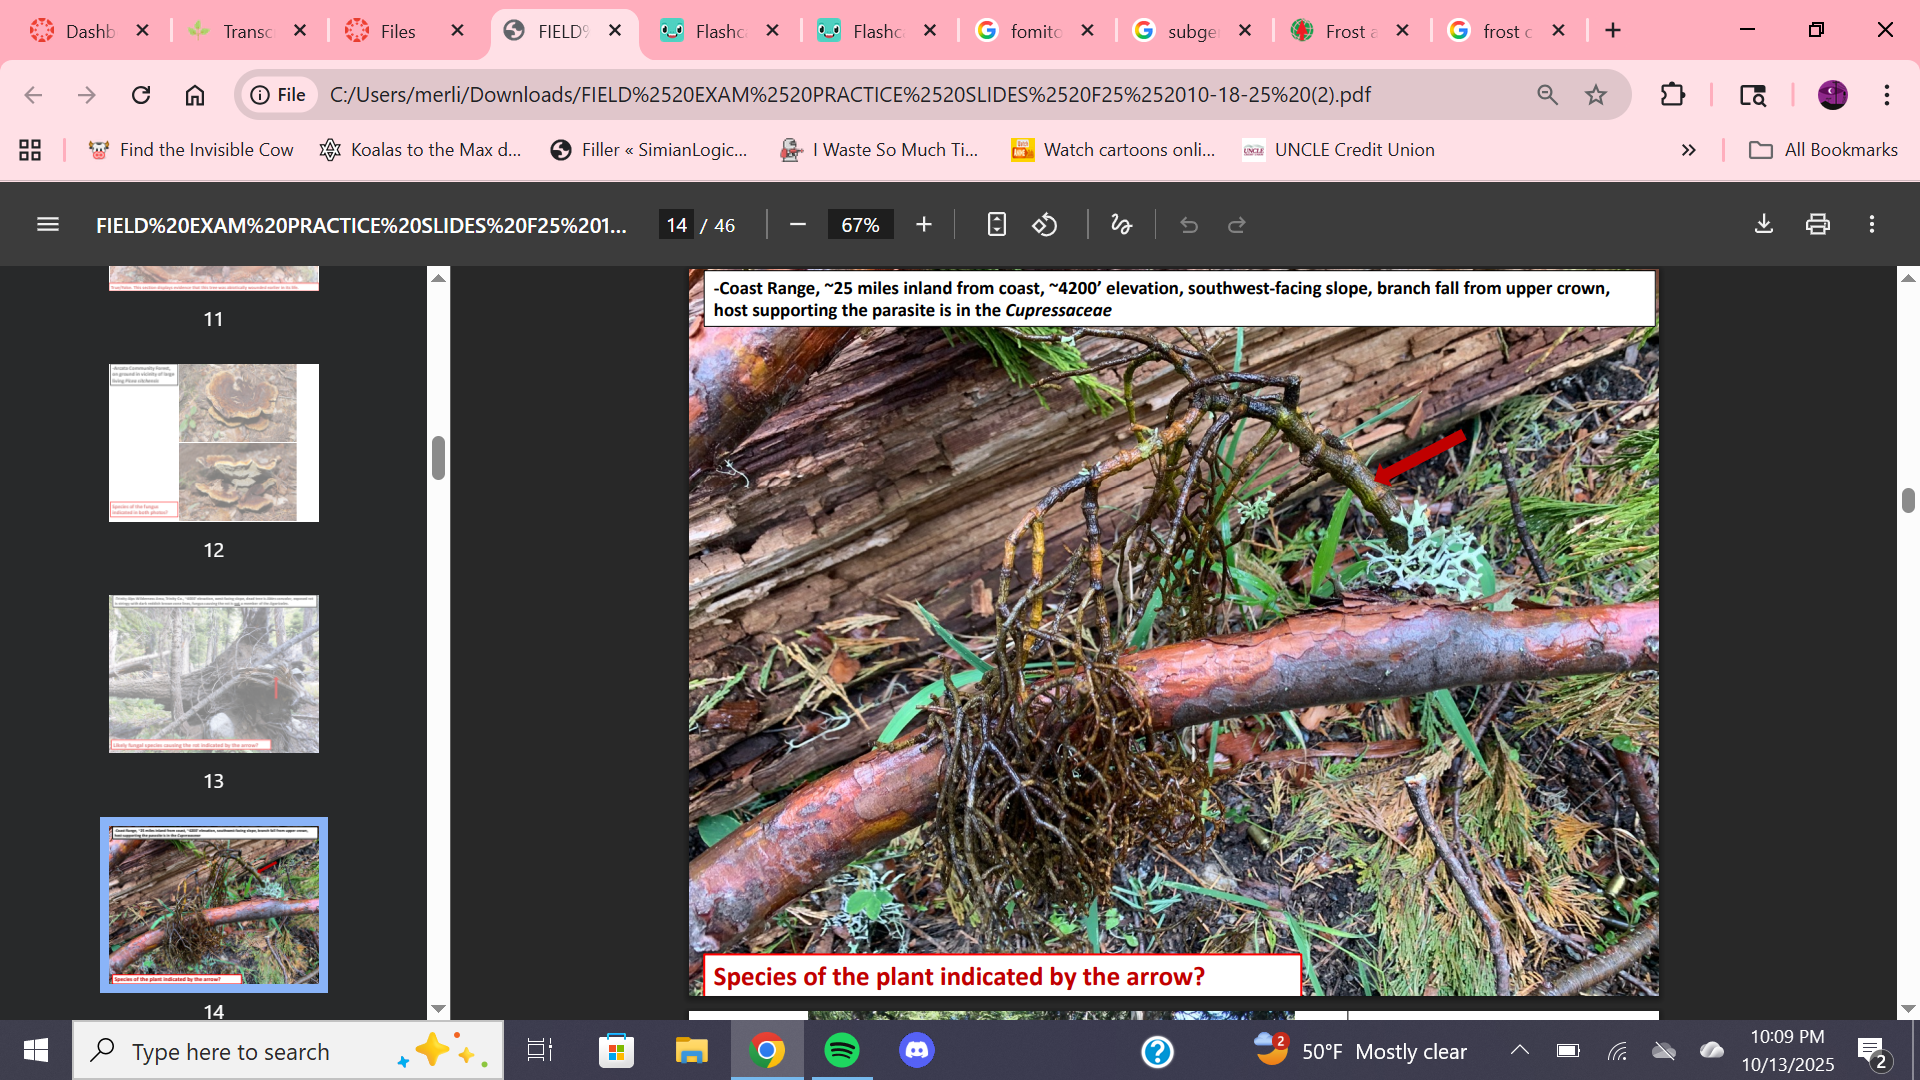Show hidden system tray icons
This screenshot has height=1080, width=1920.
pyautogui.click(x=1519, y=1050)
